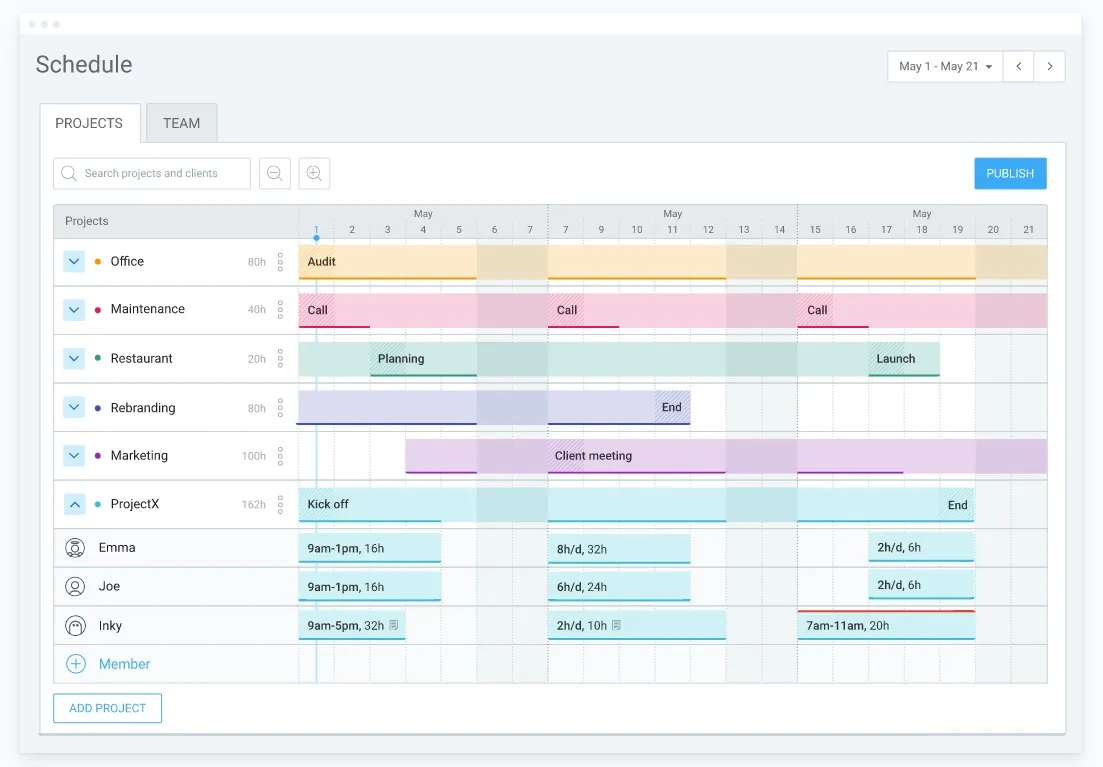Select the Call milestone on May 15
This screenshot has width=1103, height=767.
pyautogui.click(x=816, y=310)
